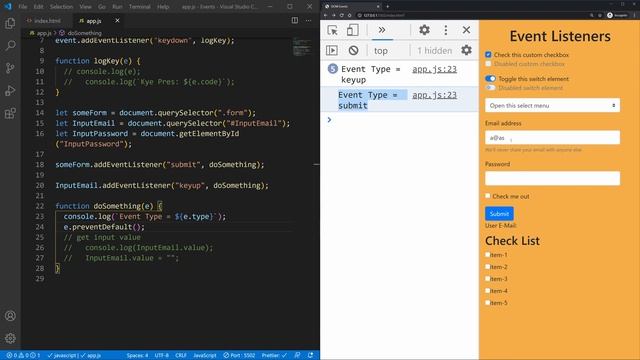Image resolution: width=640 pixels, height=360 pixels.
Task: Click the '1 hidden' console messages label
Action: click(x=435, y=51)
